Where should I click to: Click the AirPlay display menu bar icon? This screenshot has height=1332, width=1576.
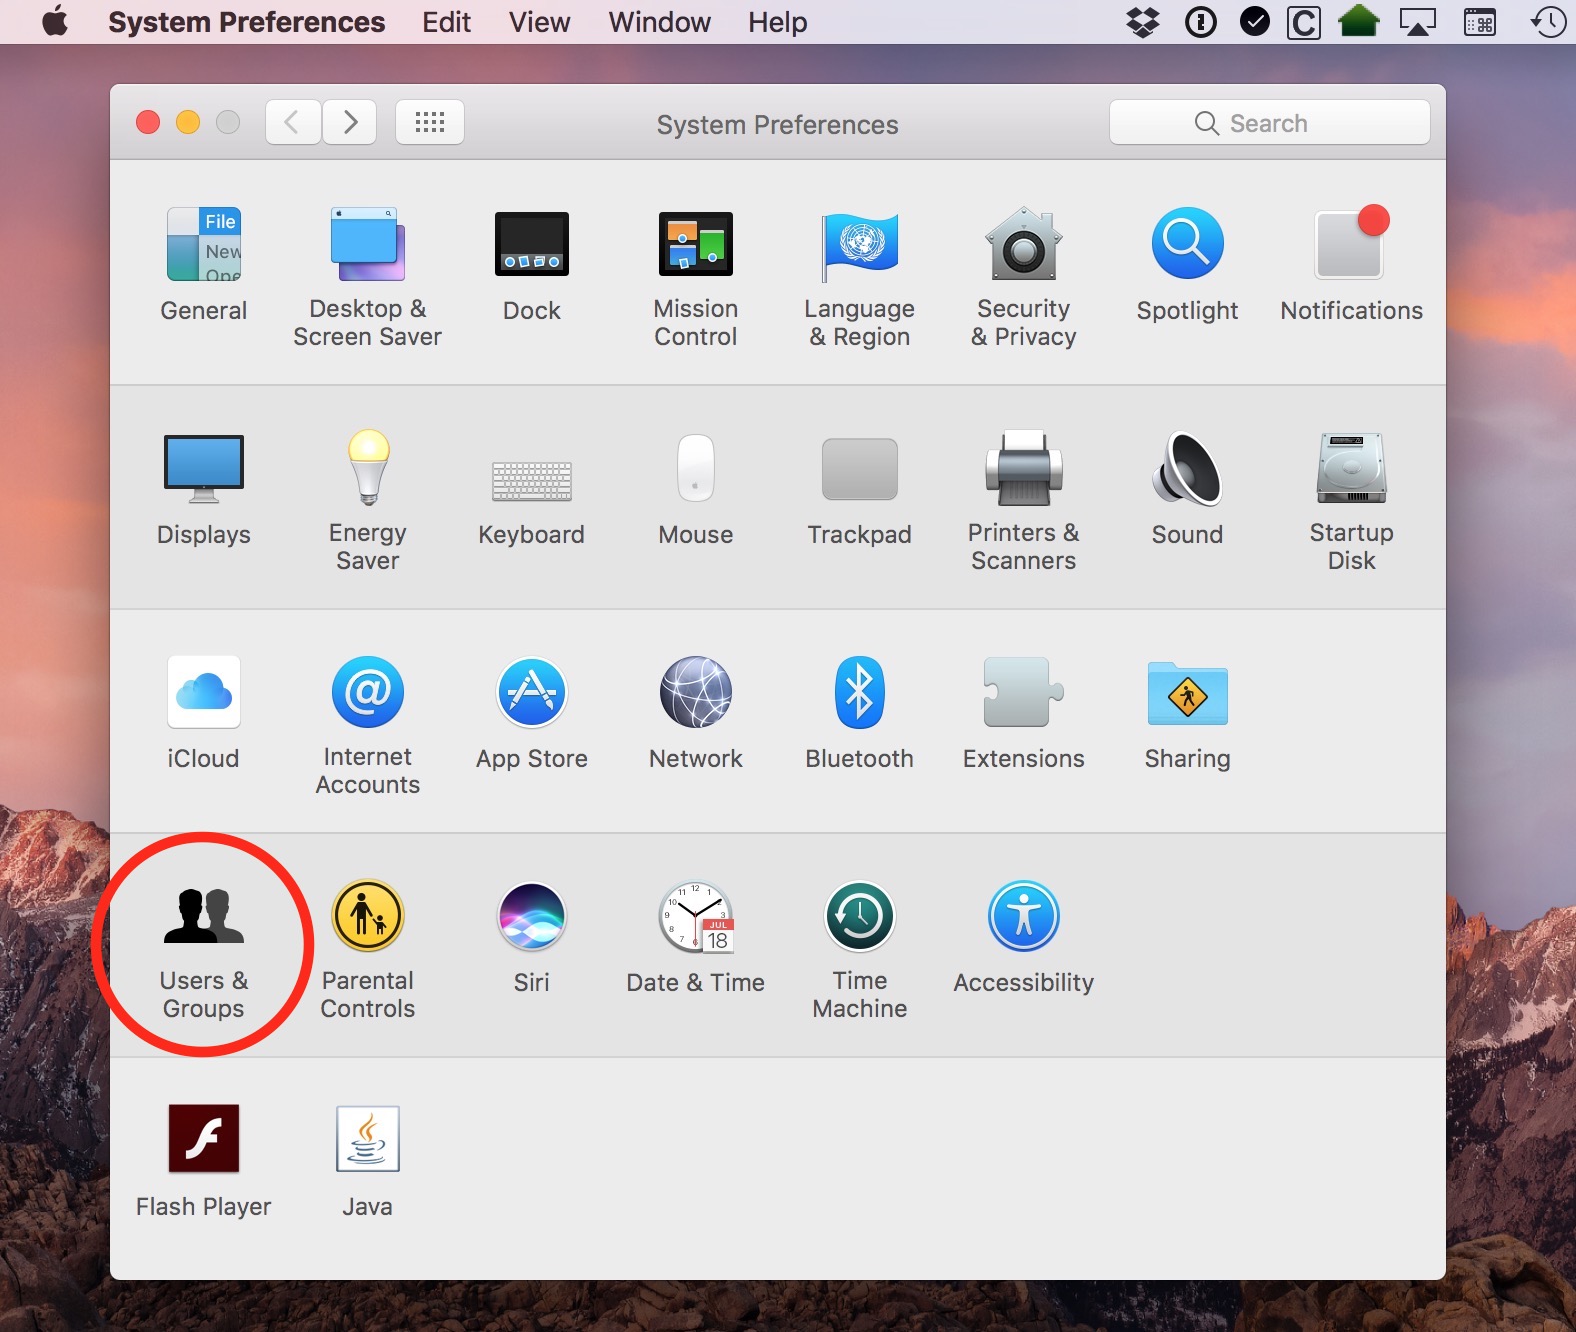(1417, 22)
